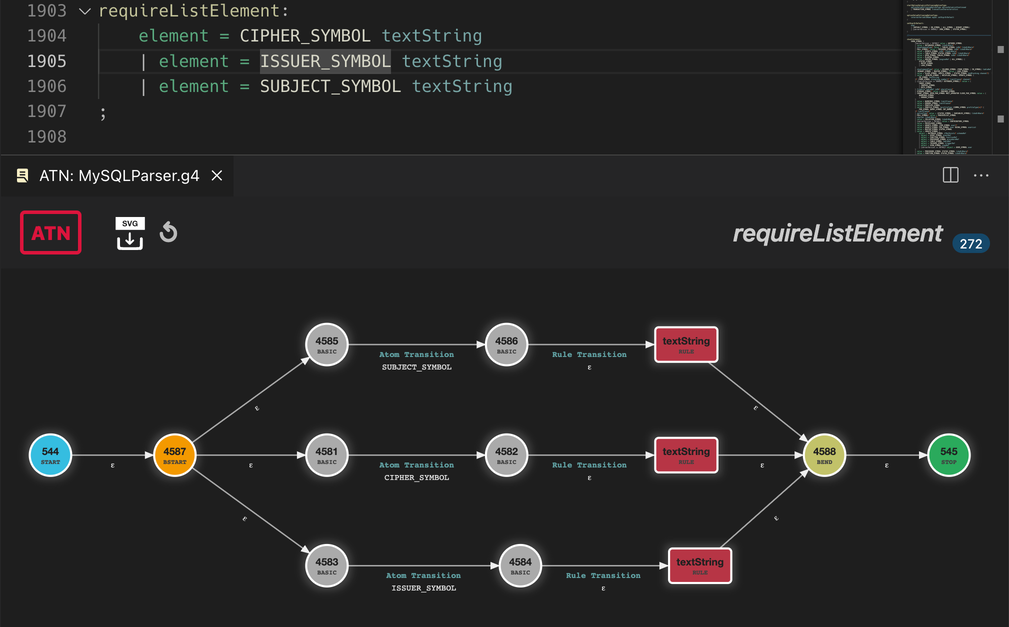
Task: Open the editor More Actions menu
Action: (981, 175)
